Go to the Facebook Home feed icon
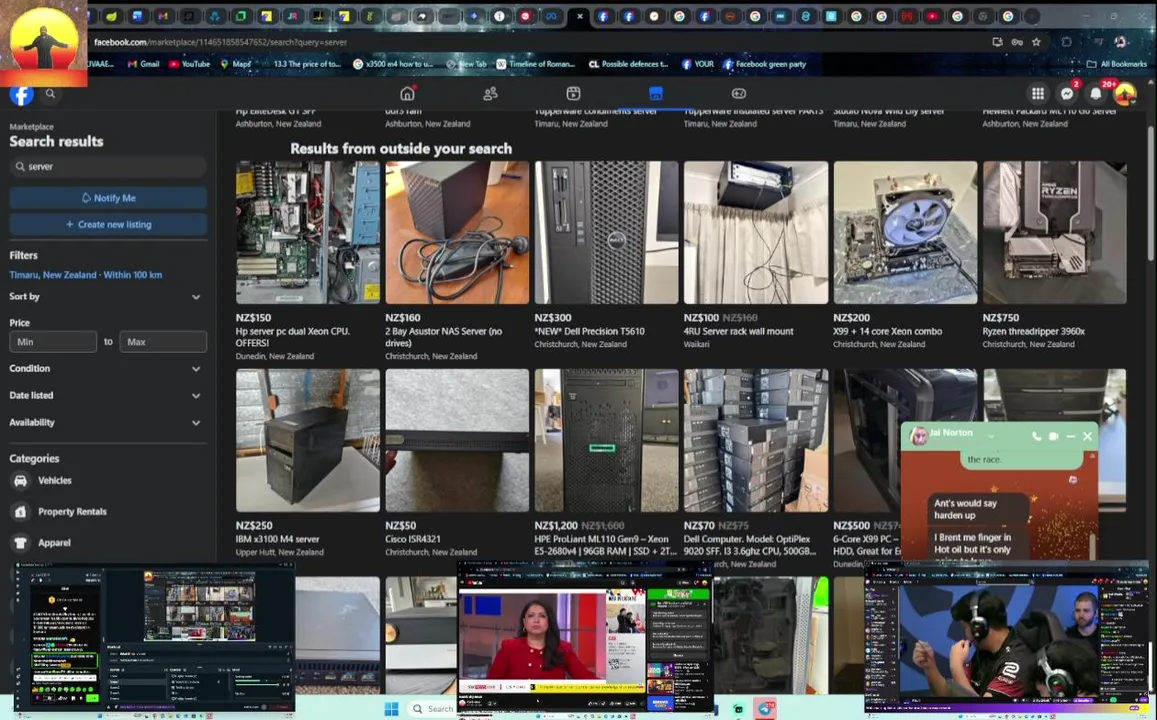Image resolution: width=1157 pixels, height=720 pixels. click(407, 93)
